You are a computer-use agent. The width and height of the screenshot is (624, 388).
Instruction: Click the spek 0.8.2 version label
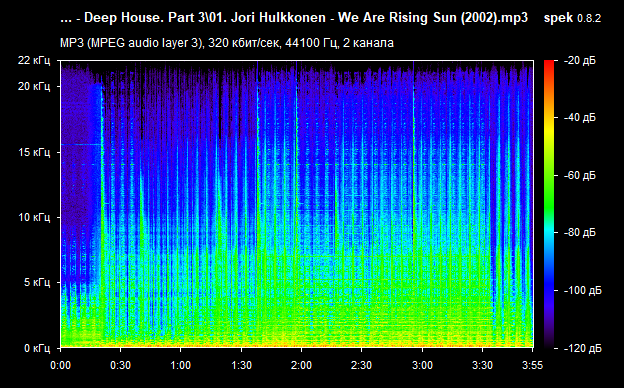[572, 18]
